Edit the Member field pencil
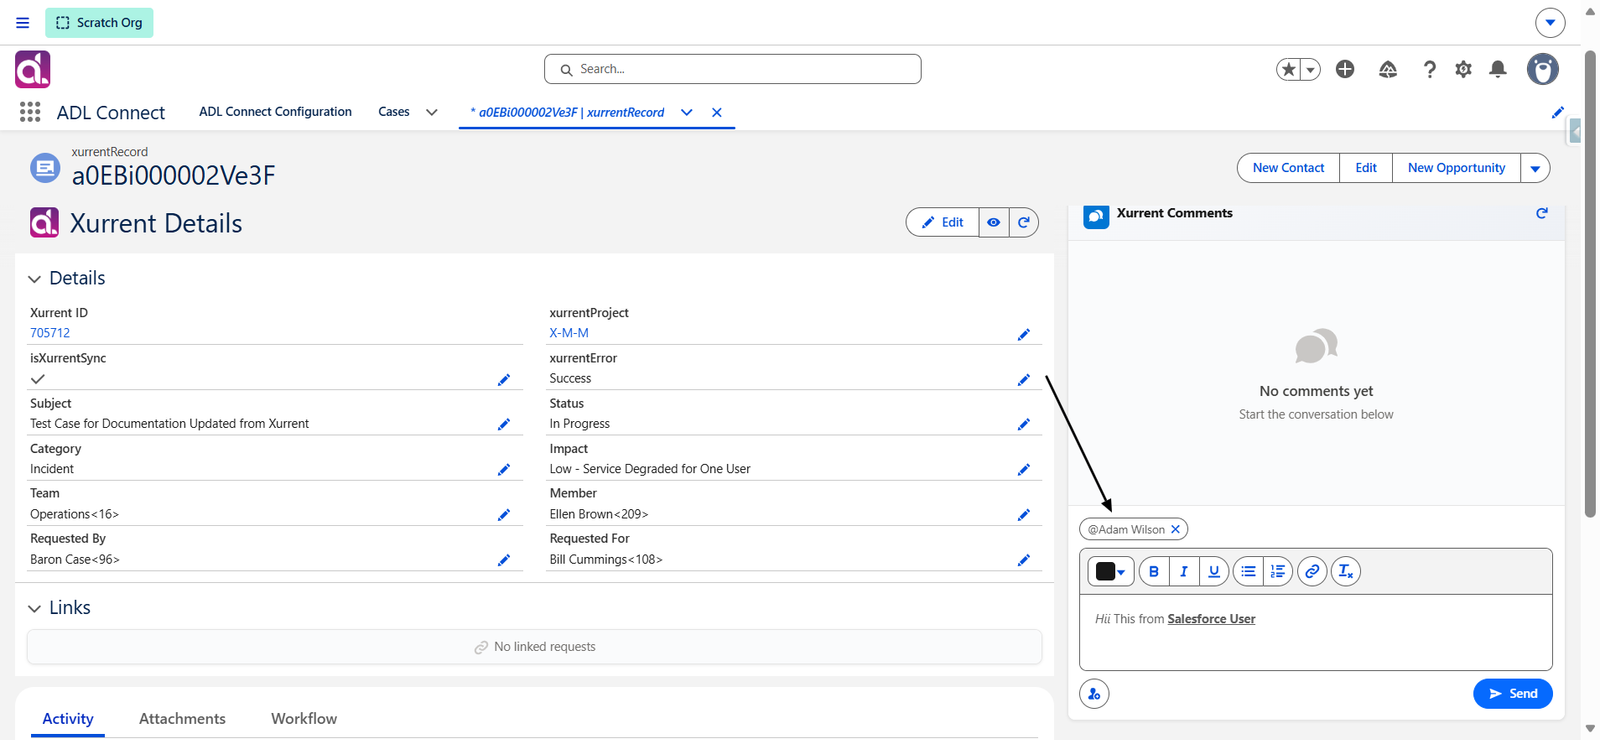This screenshot has height=740, width=1600. (x=1023, y=515)
